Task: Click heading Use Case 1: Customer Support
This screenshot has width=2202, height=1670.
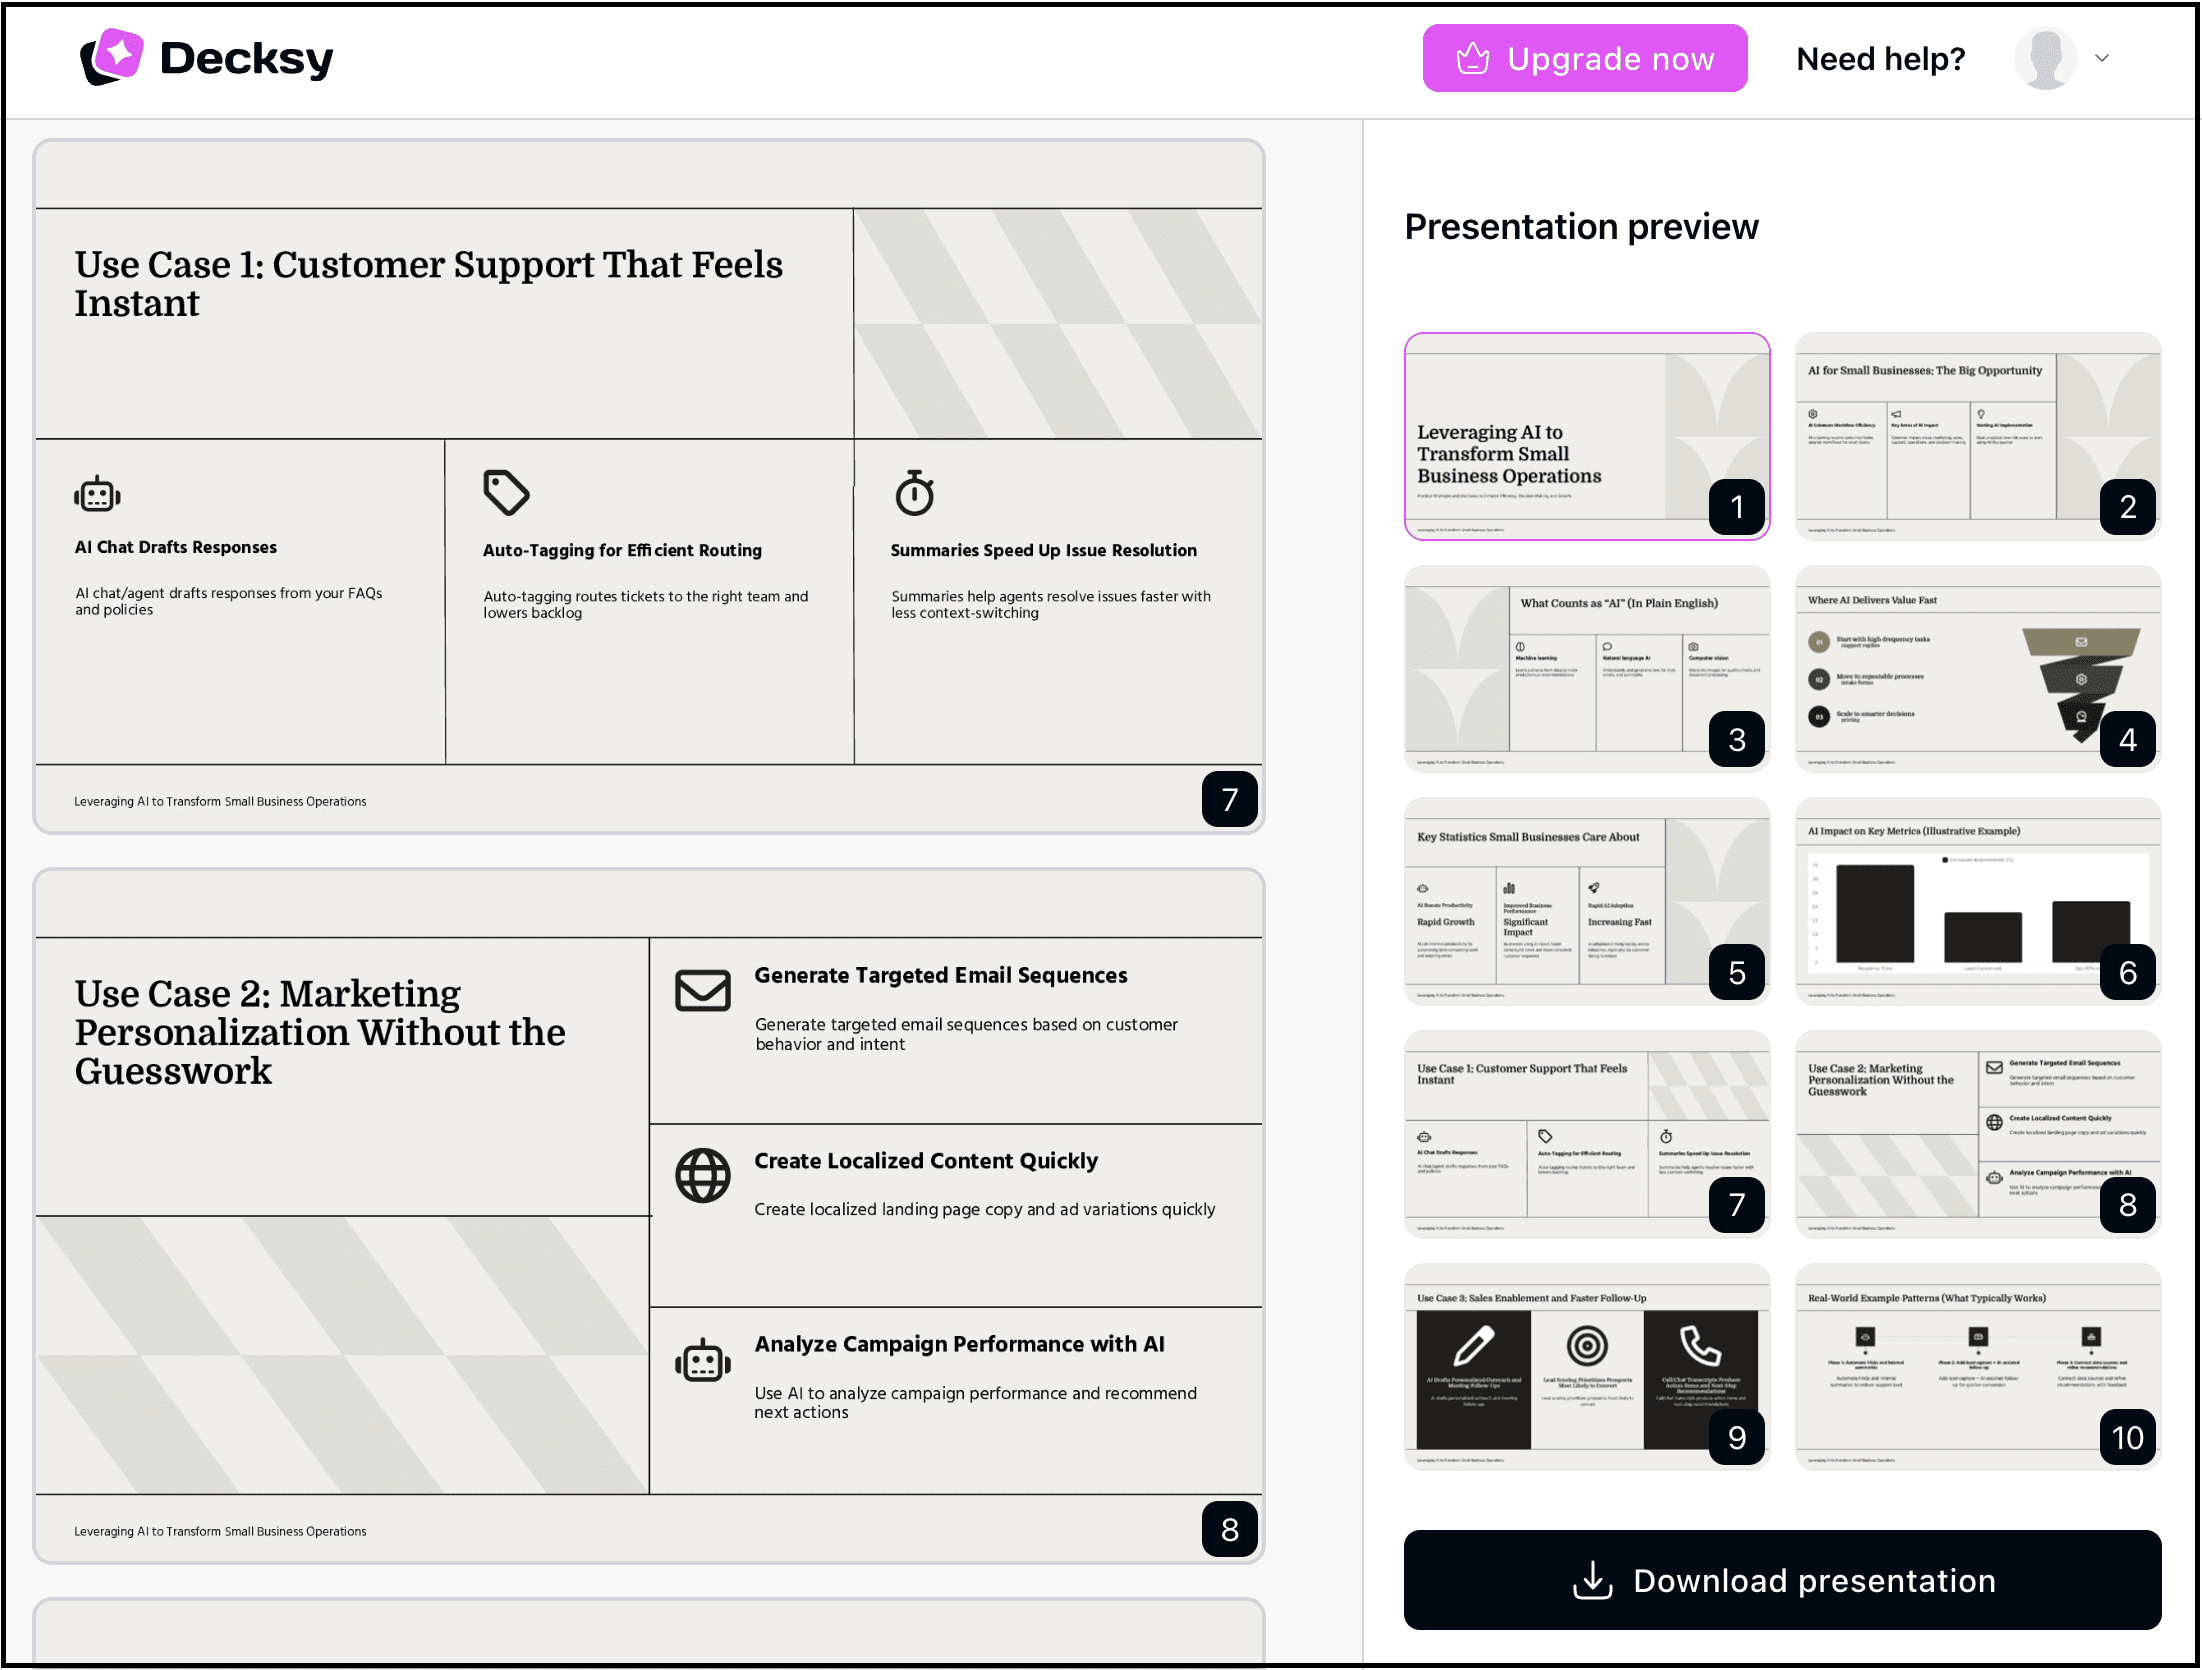Action: (428, 283)
